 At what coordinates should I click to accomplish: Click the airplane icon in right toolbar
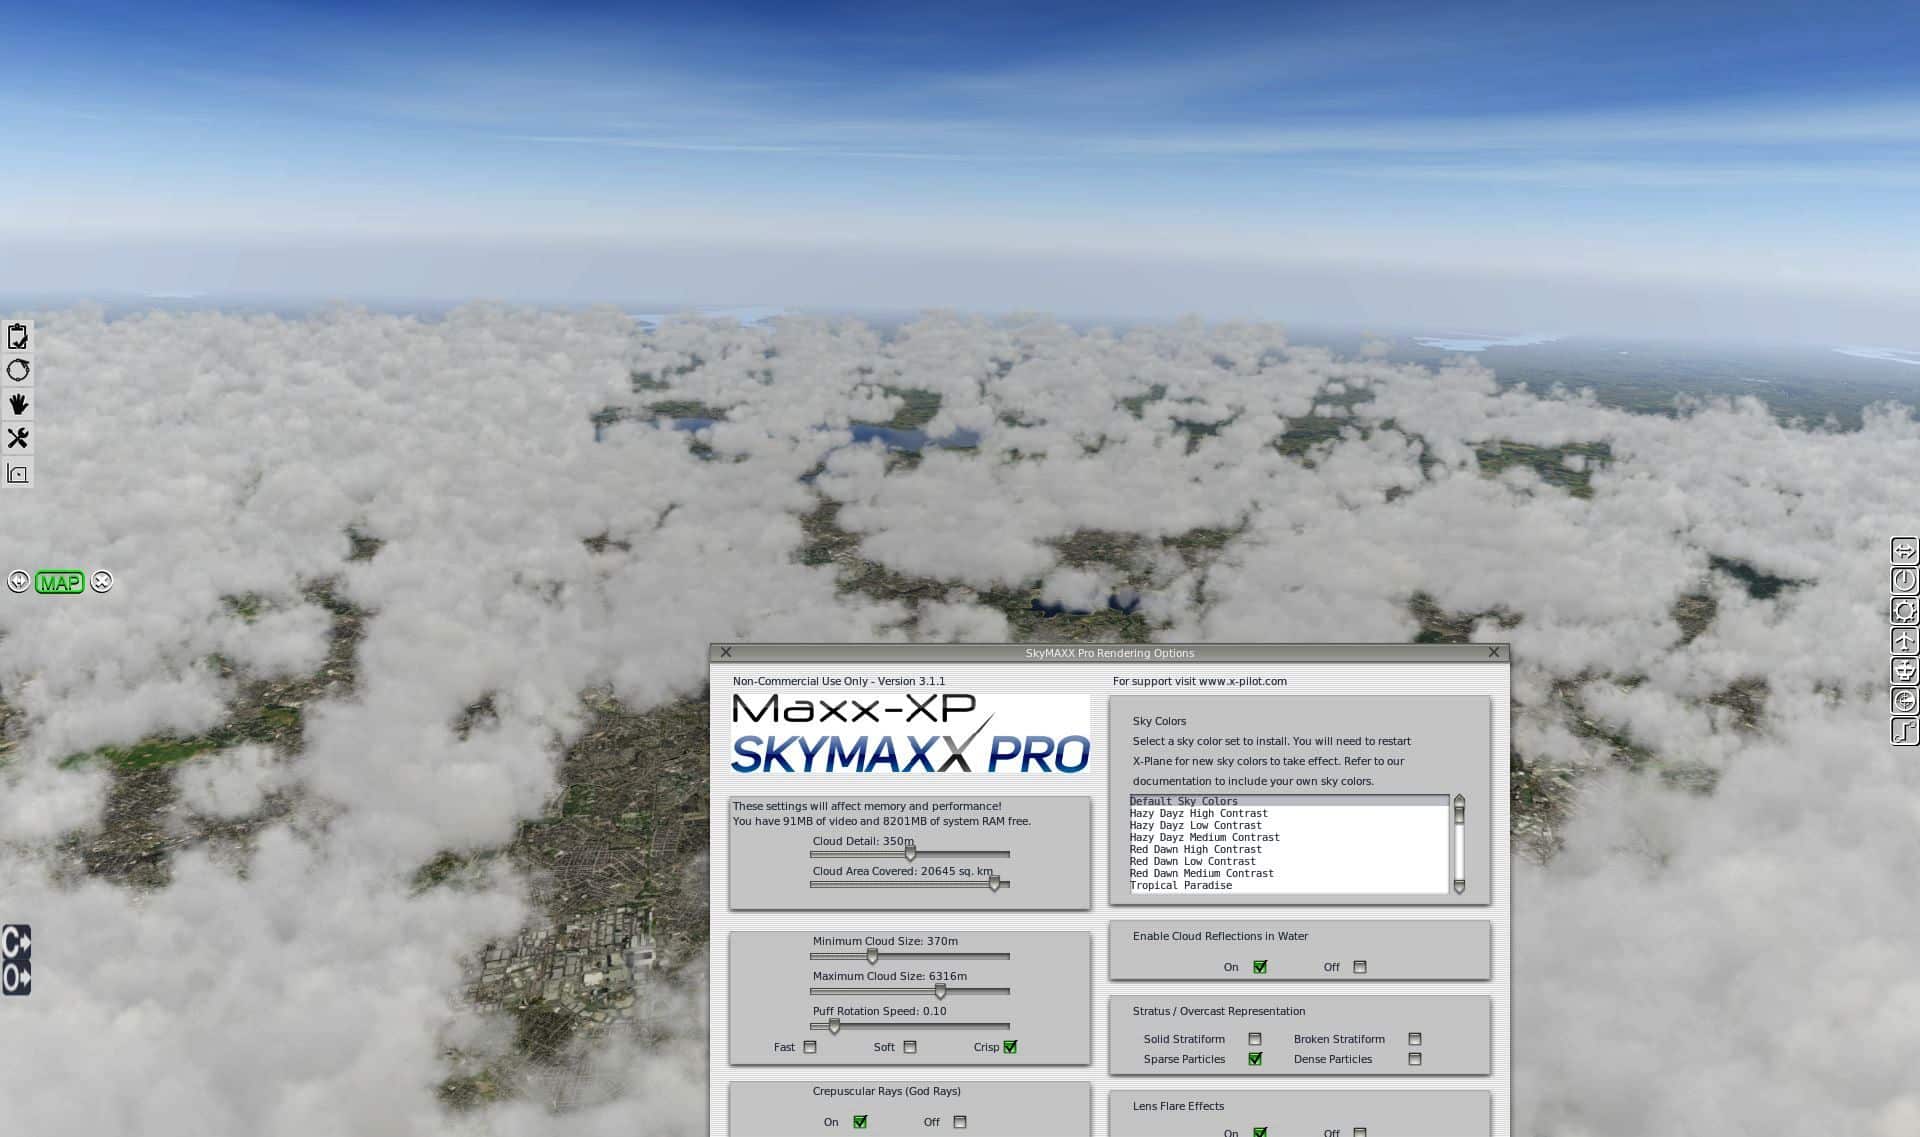tap(1904, 641)
